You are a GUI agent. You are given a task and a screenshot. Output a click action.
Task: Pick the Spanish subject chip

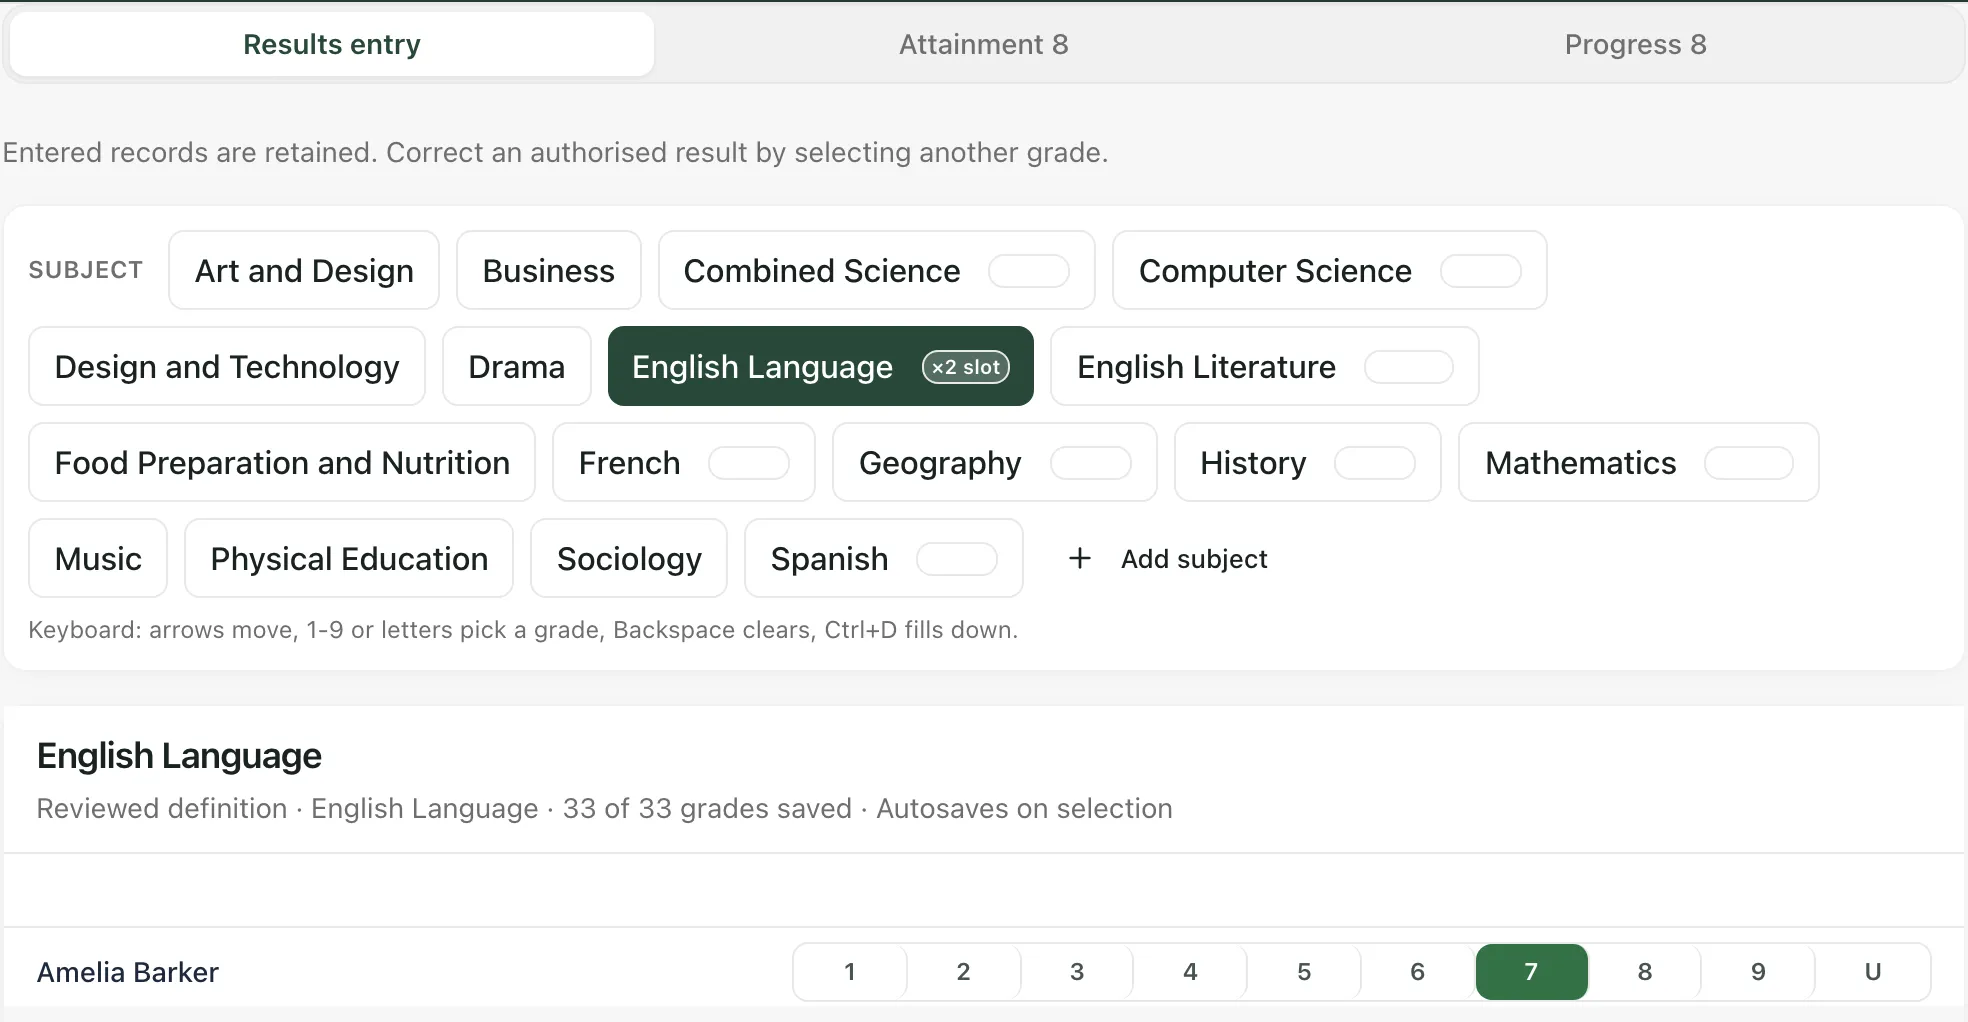[x=883, y=558]
